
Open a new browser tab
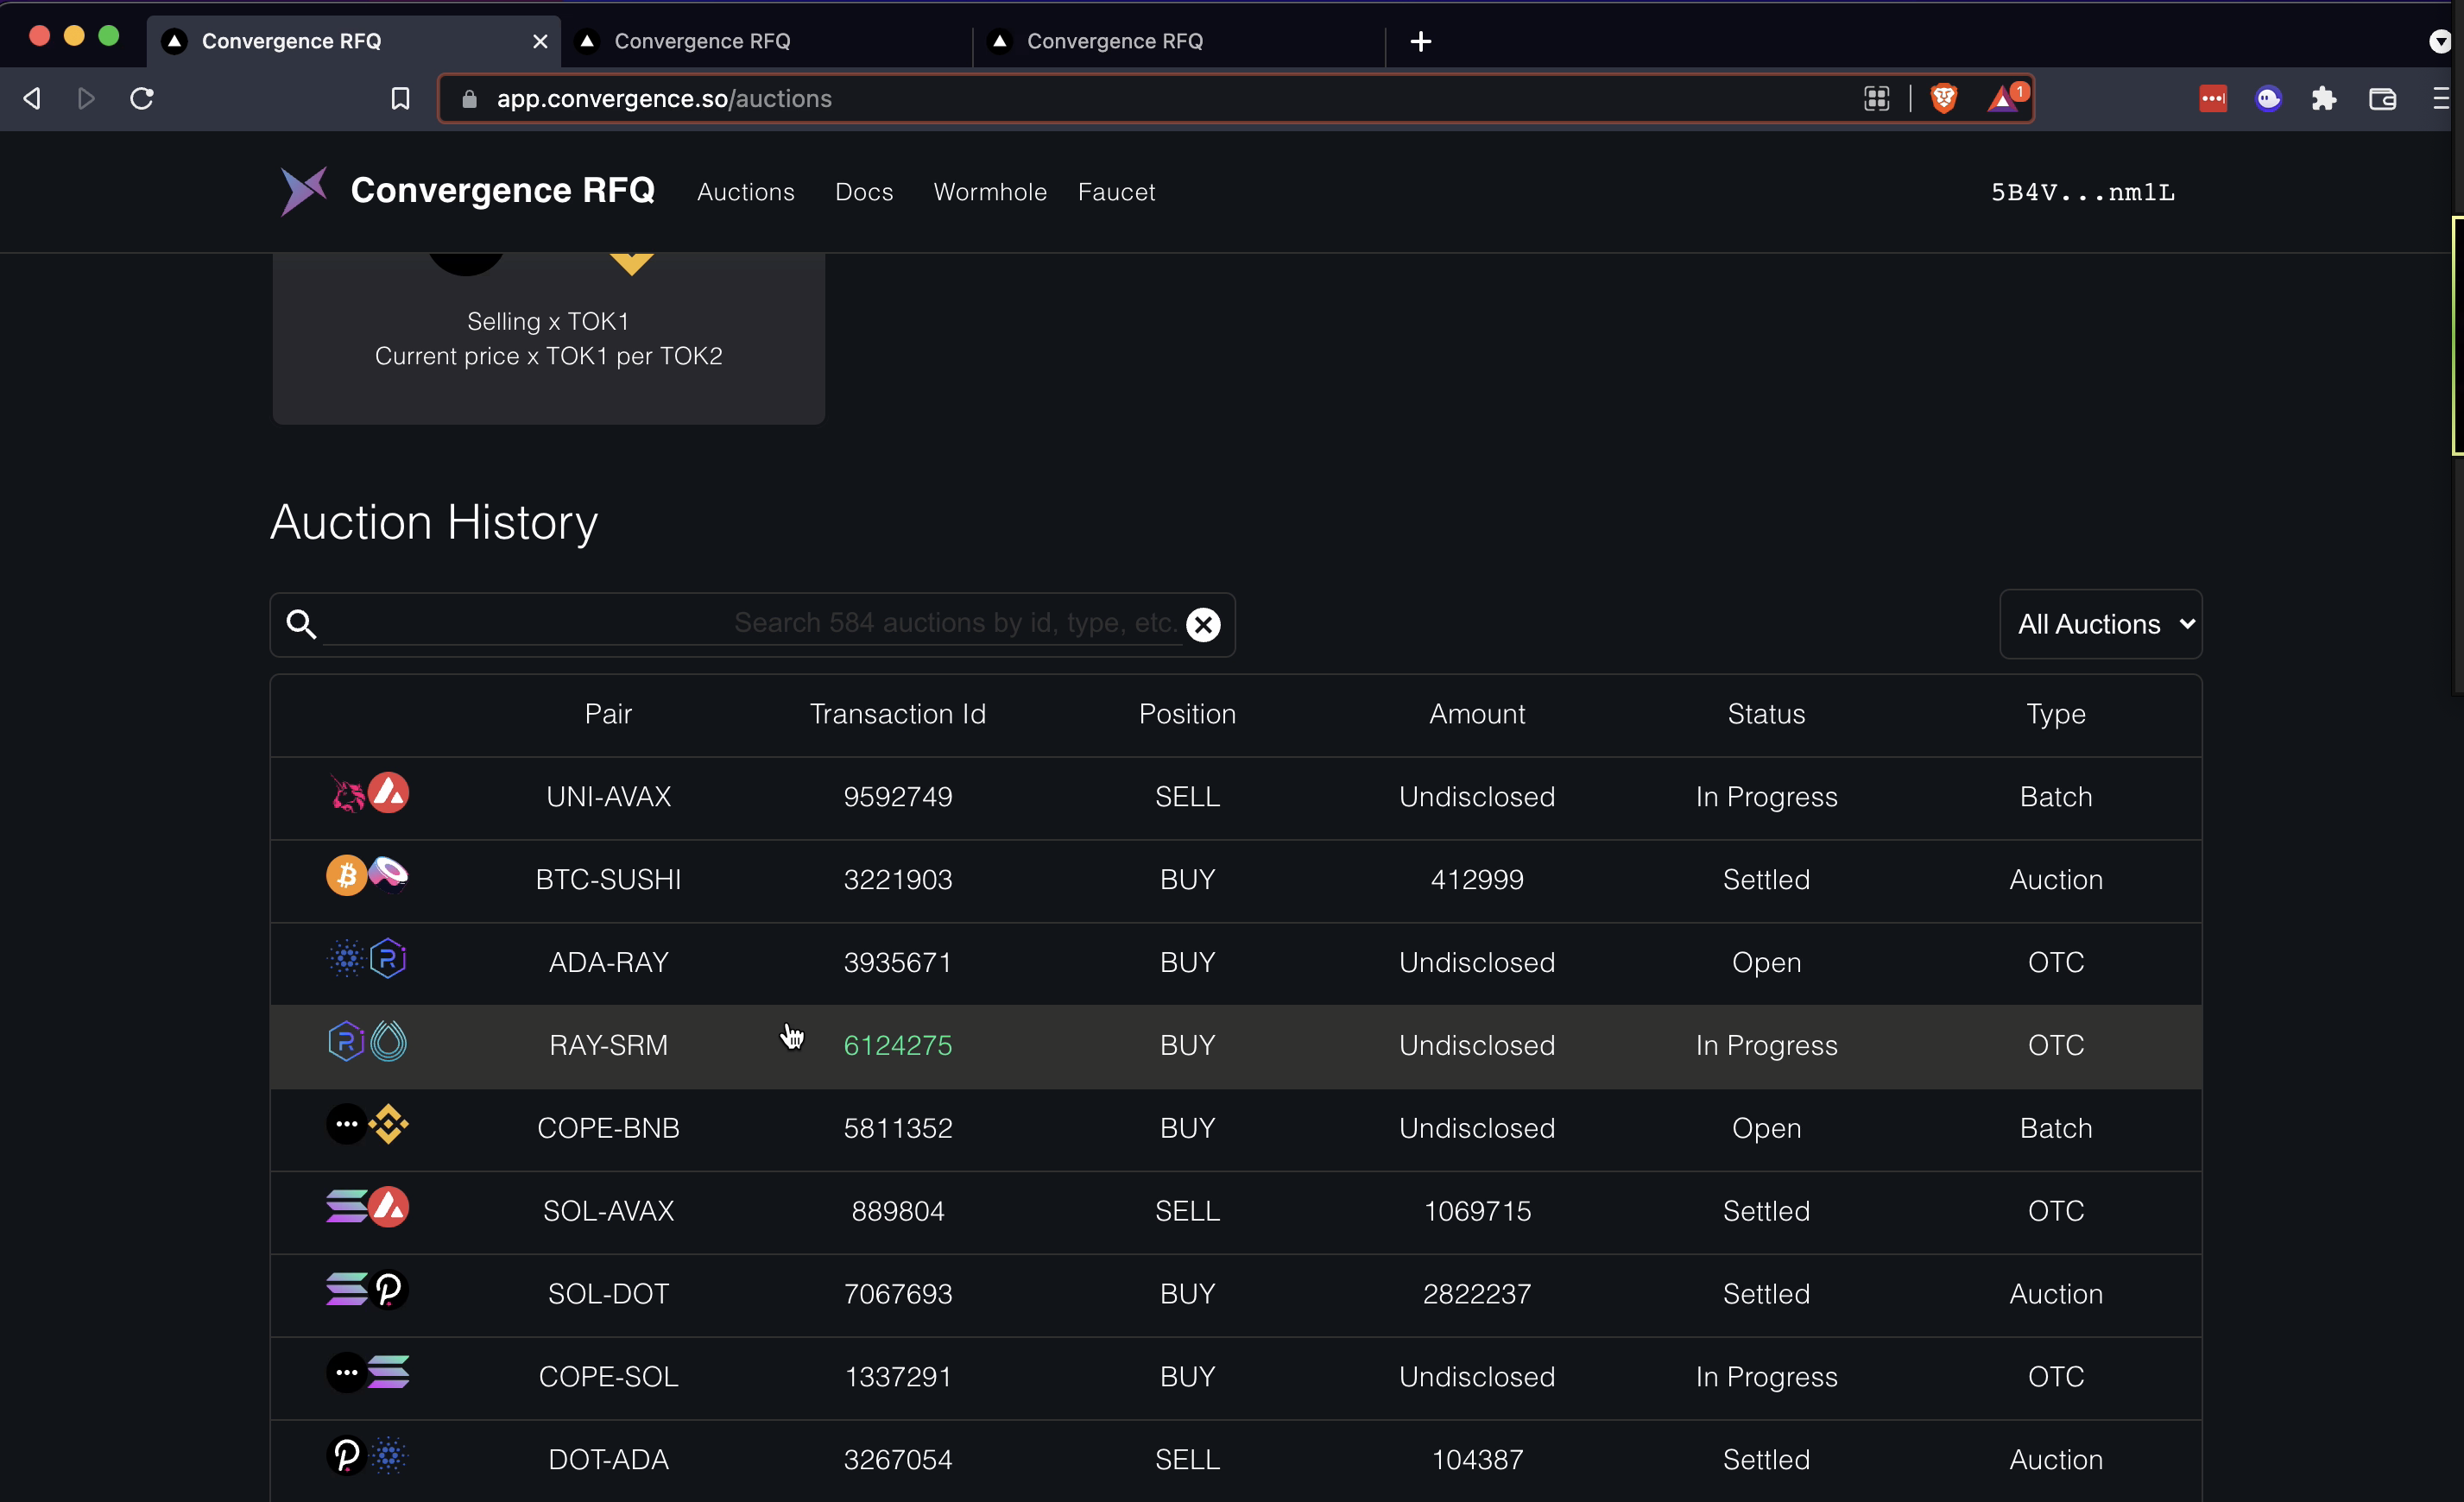1420,41
